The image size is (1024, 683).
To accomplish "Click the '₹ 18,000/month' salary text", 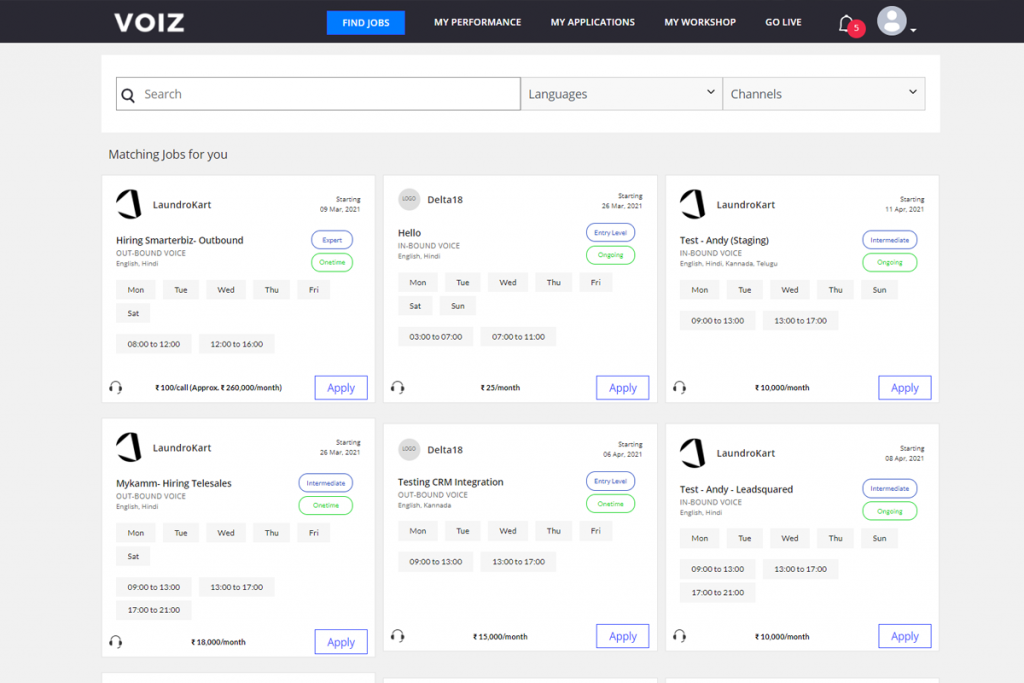I will 218,643.
